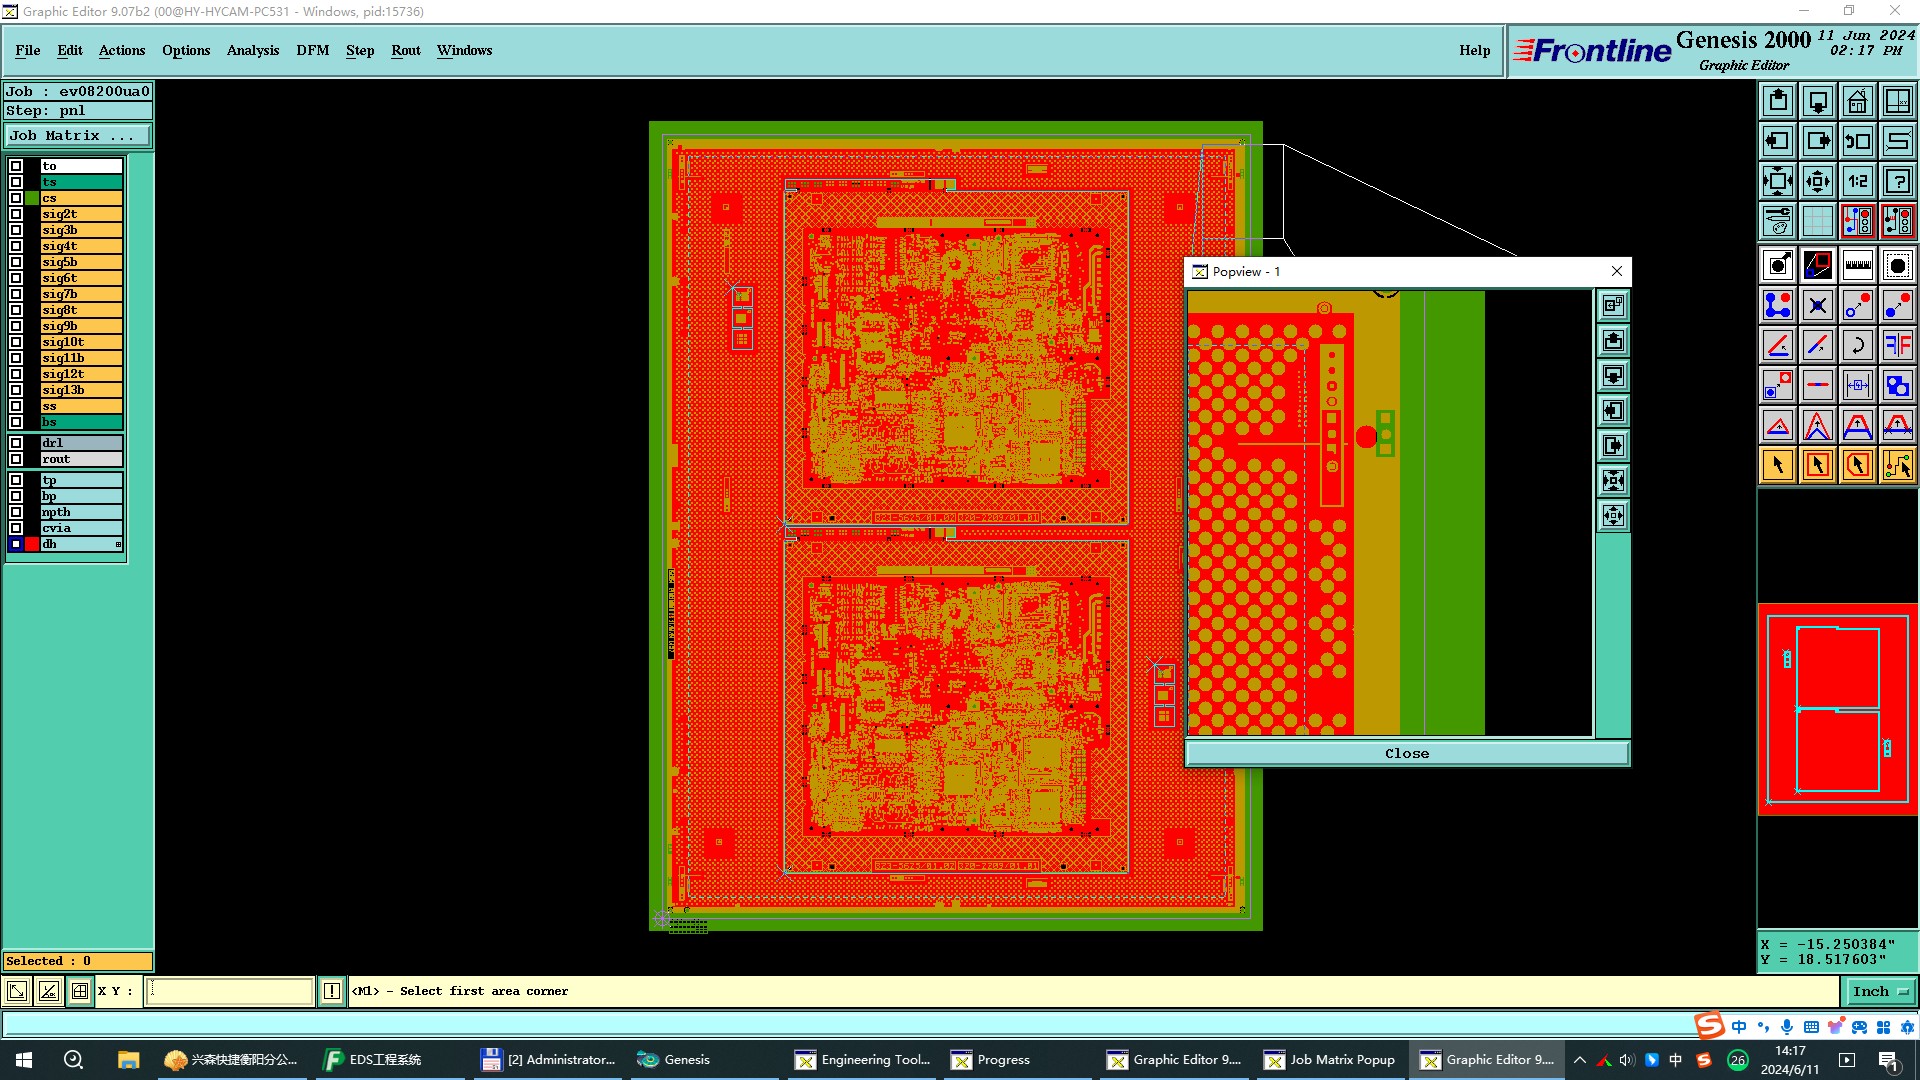Open the DFM menu
The width and height of the screenshot is (1920, 1080).
[312, 50]
